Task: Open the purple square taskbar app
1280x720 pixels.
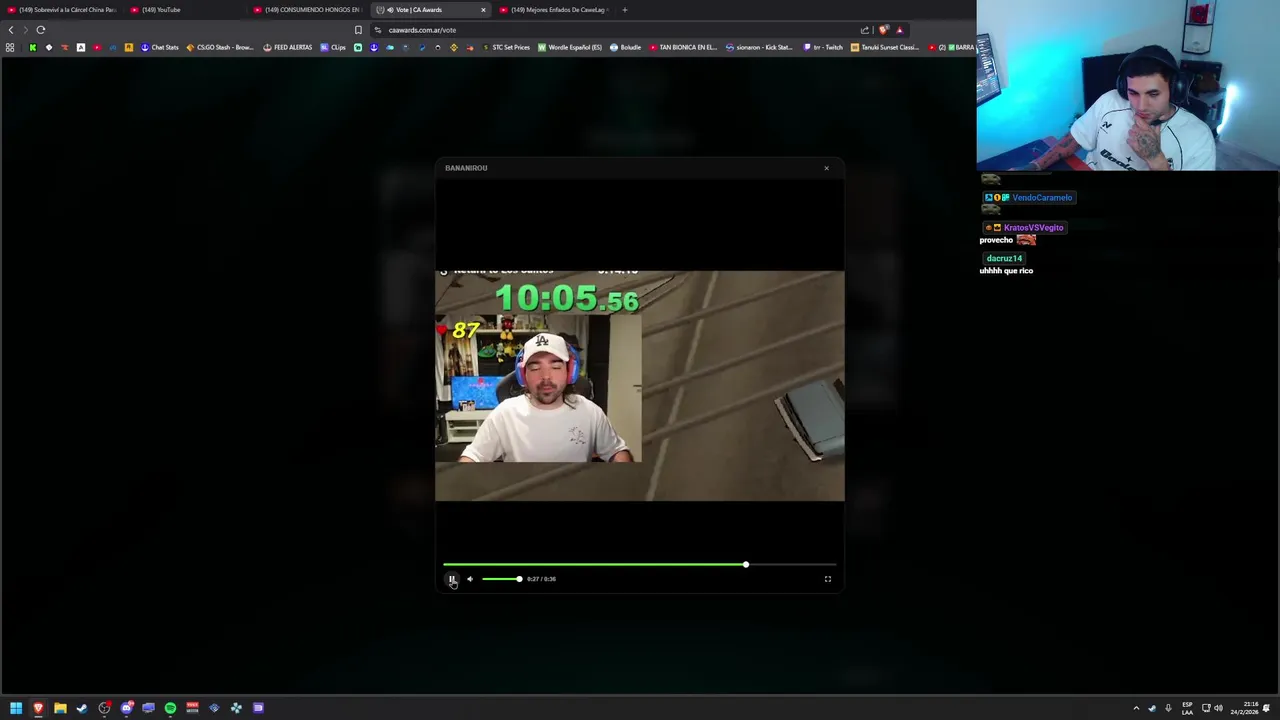Action: (258, 708)
